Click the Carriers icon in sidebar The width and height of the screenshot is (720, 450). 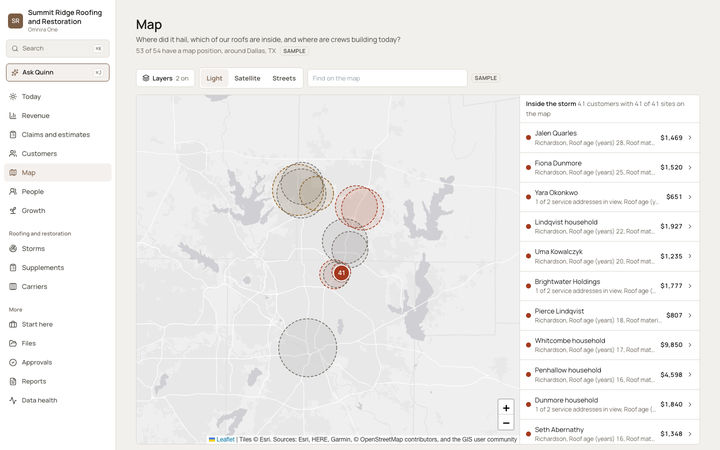(13, 287)
